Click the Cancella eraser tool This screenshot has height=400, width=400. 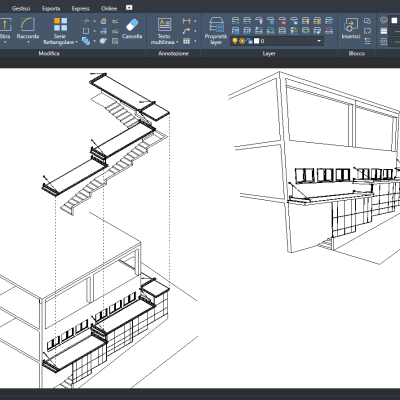click(x=132, y=29)
